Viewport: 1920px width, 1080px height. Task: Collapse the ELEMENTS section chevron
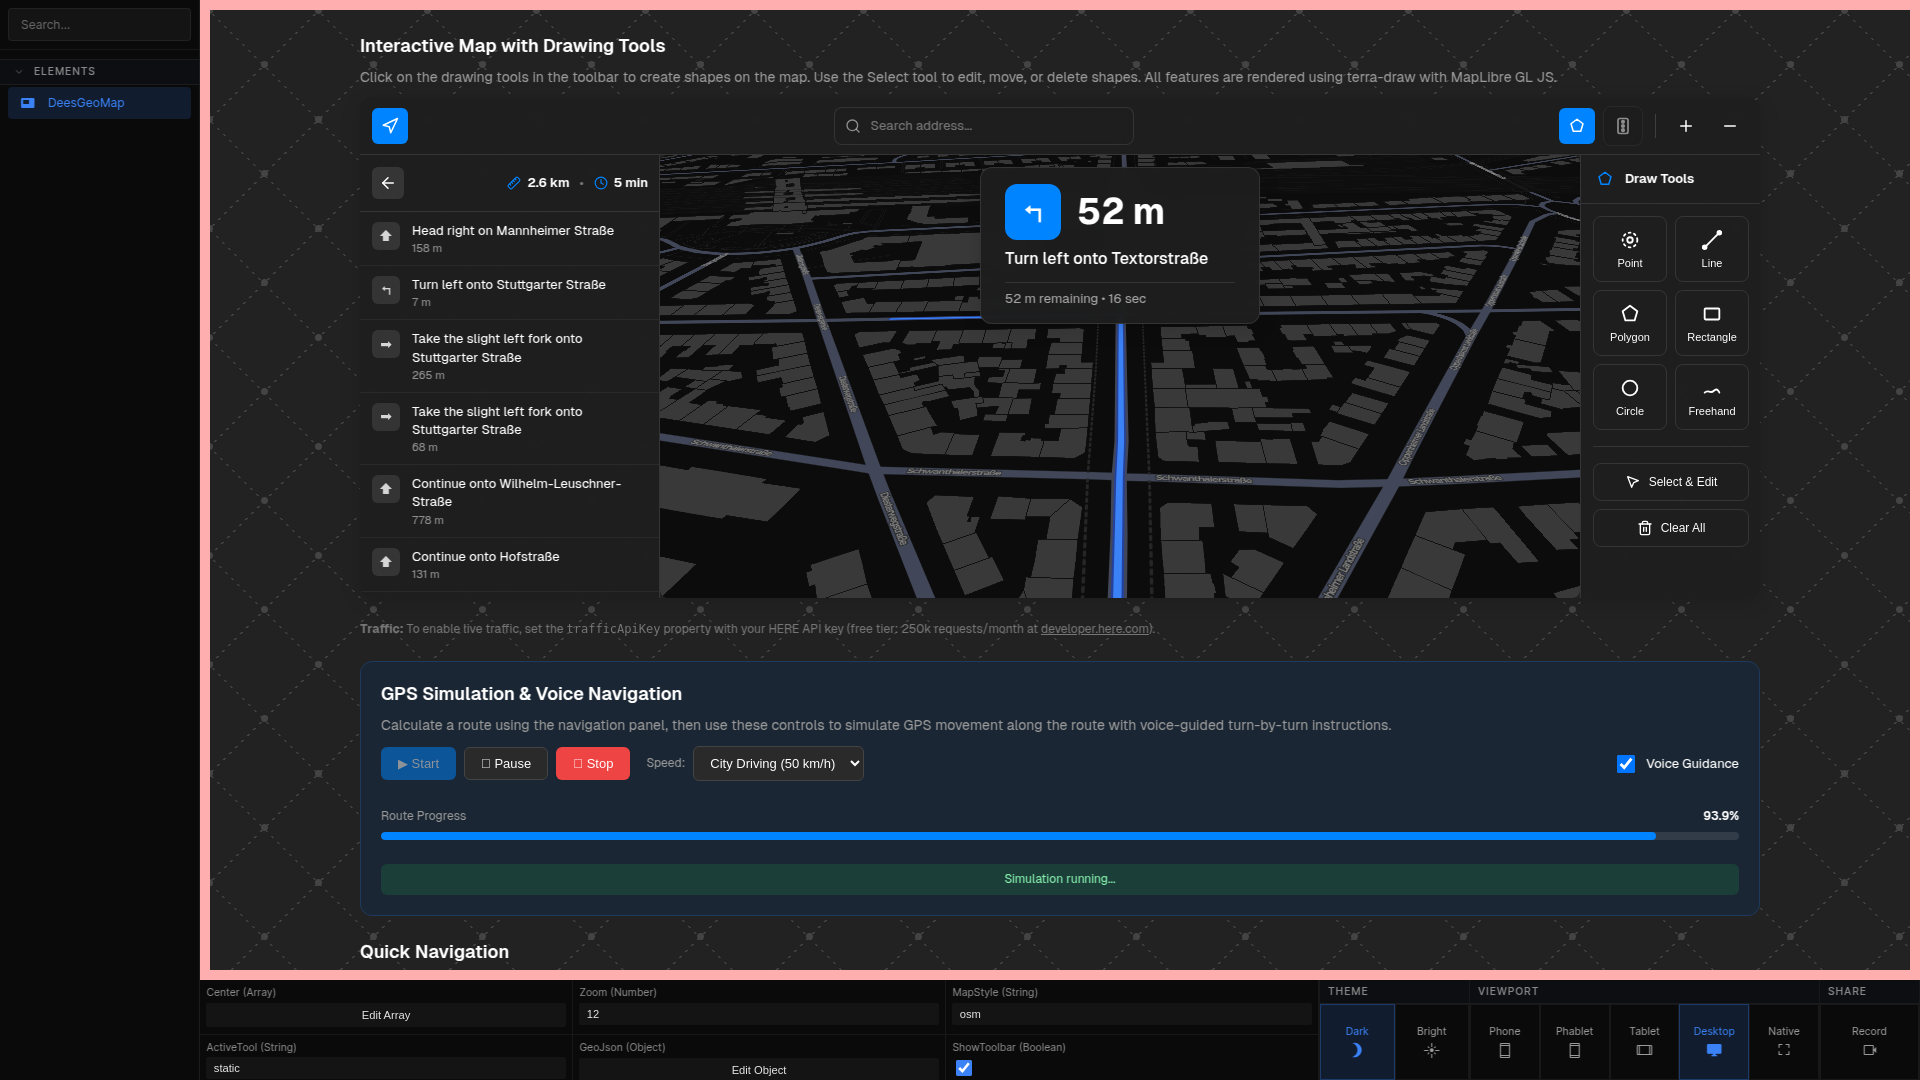click(x=19, y=72)
